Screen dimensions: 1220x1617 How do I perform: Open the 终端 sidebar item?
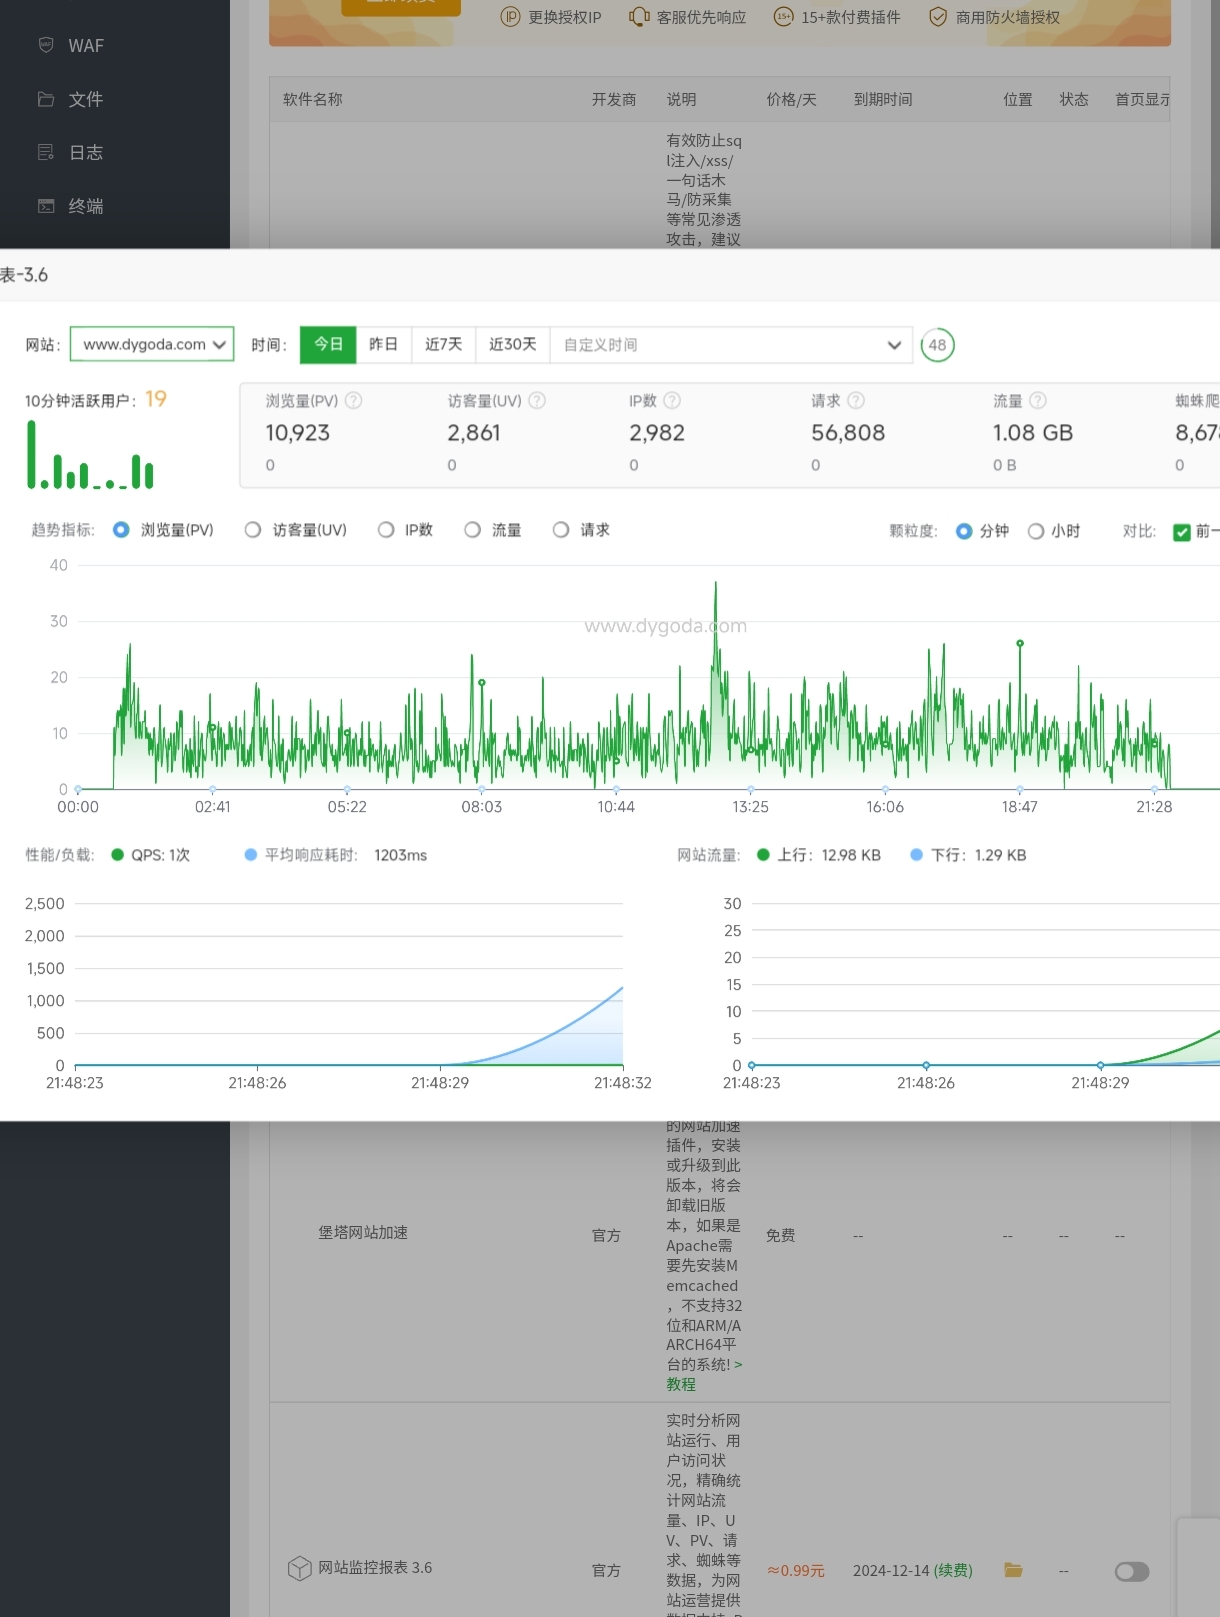85,206
